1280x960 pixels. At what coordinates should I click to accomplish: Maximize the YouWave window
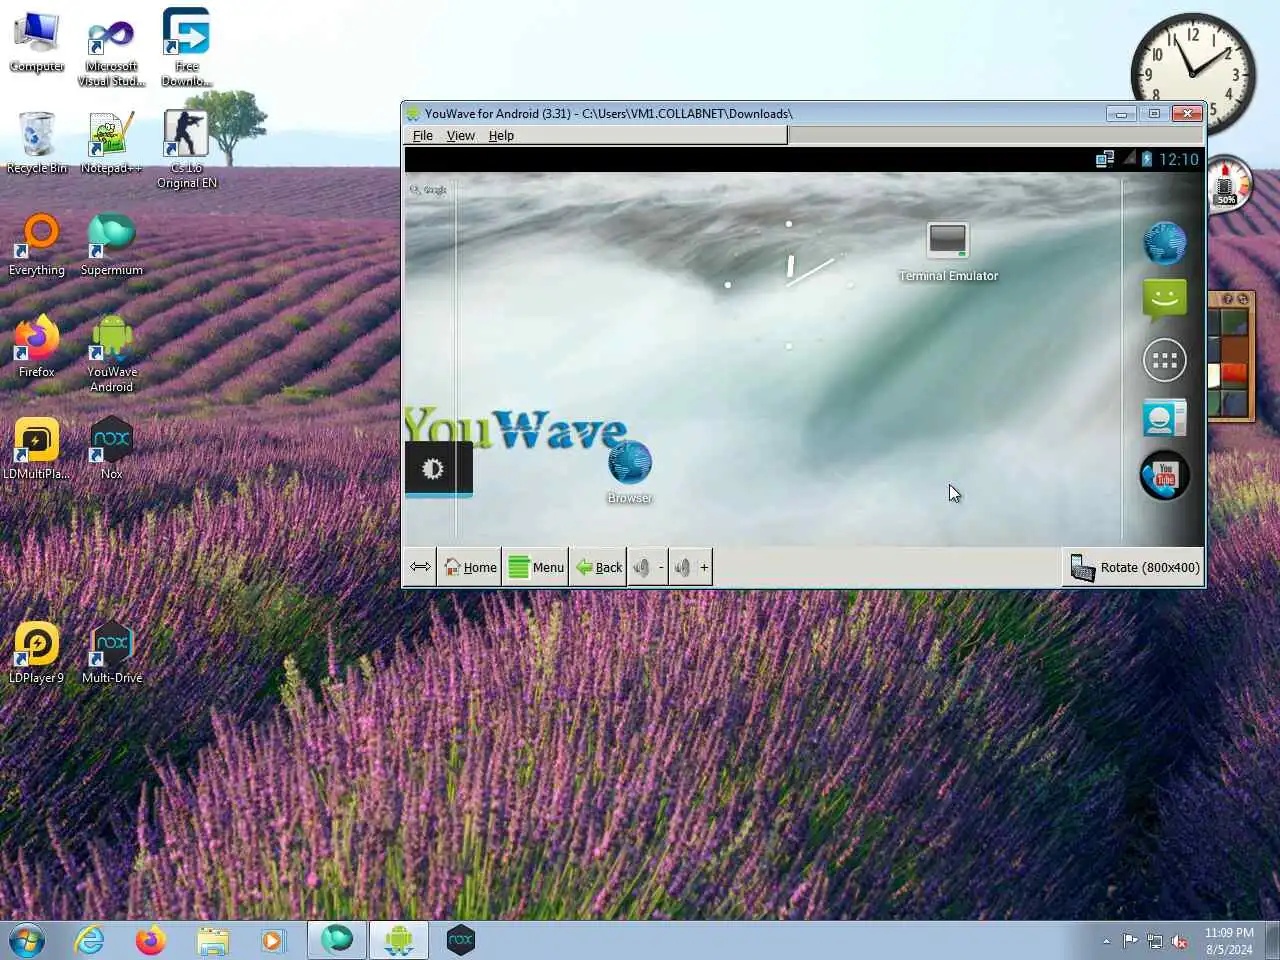[x=1153, y=114]
